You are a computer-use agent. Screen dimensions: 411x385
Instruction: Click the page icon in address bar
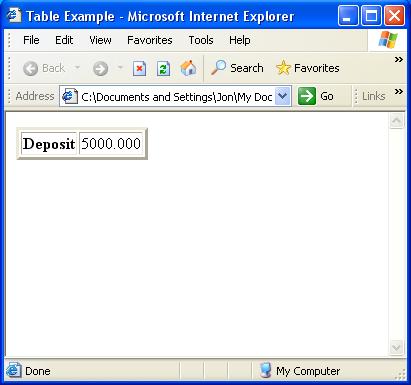[70, 96]
